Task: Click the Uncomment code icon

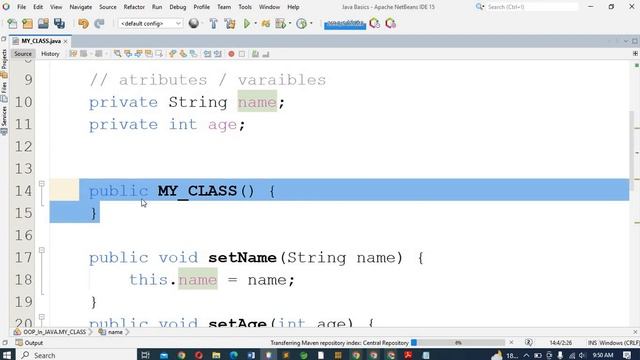Action: pos(266,54)
